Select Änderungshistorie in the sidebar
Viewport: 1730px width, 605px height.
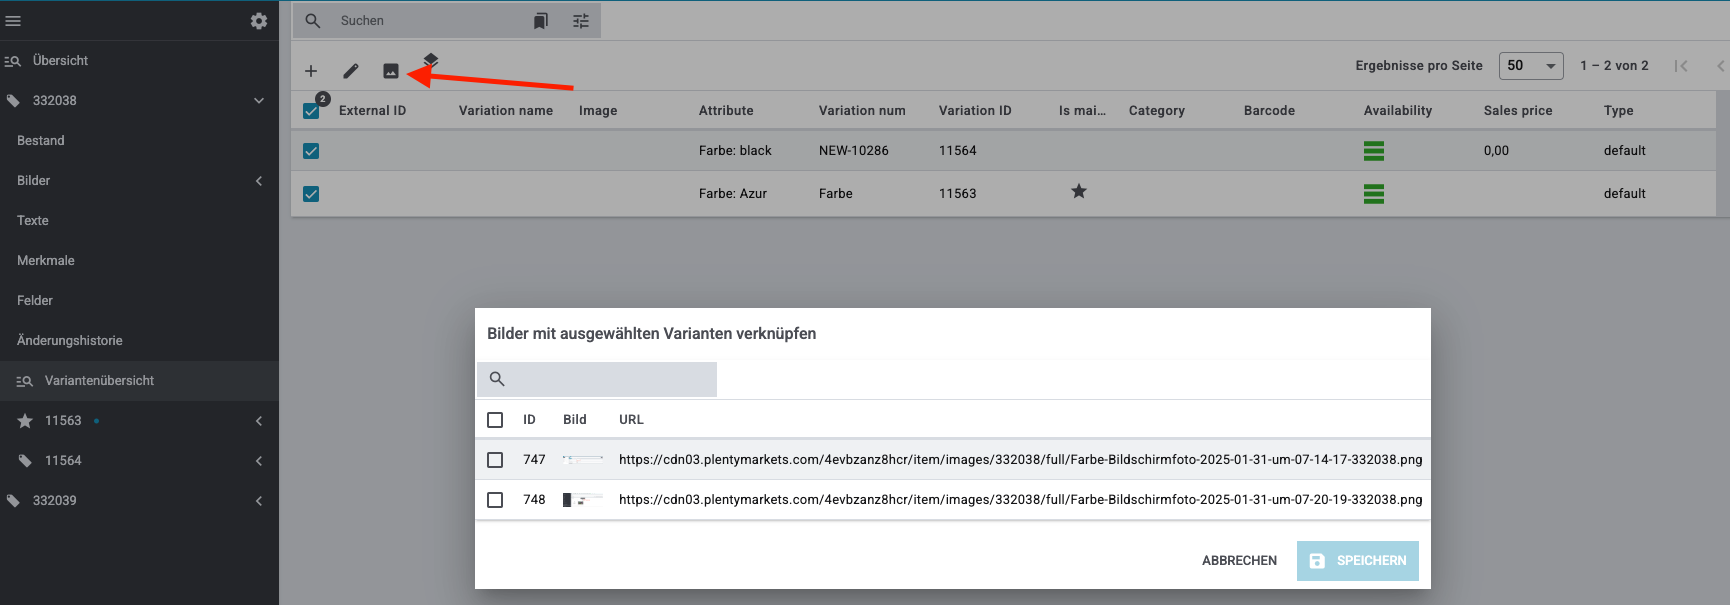pyautogui.click(x=70, y=341)
